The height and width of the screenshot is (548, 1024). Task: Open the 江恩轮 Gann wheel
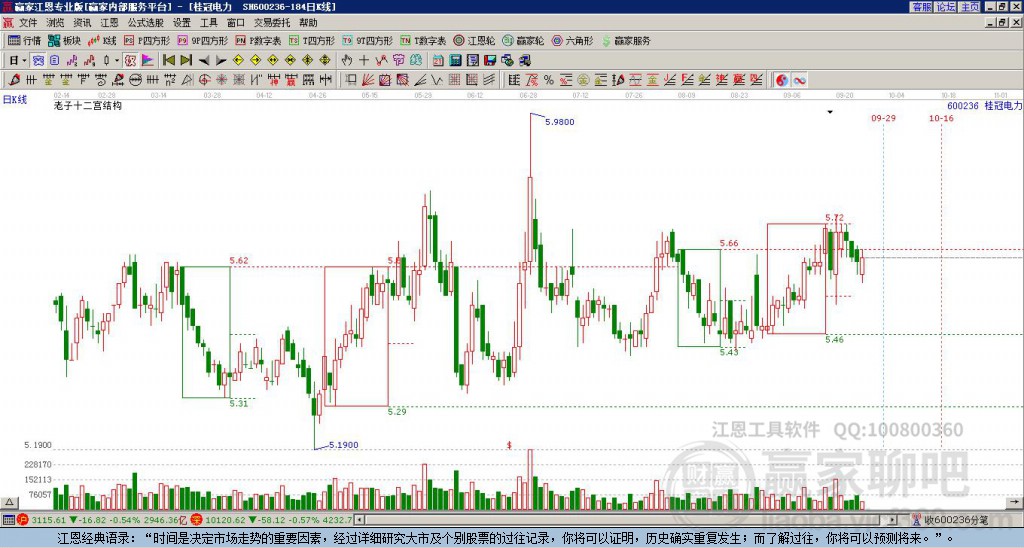click(x=474, y=40)
